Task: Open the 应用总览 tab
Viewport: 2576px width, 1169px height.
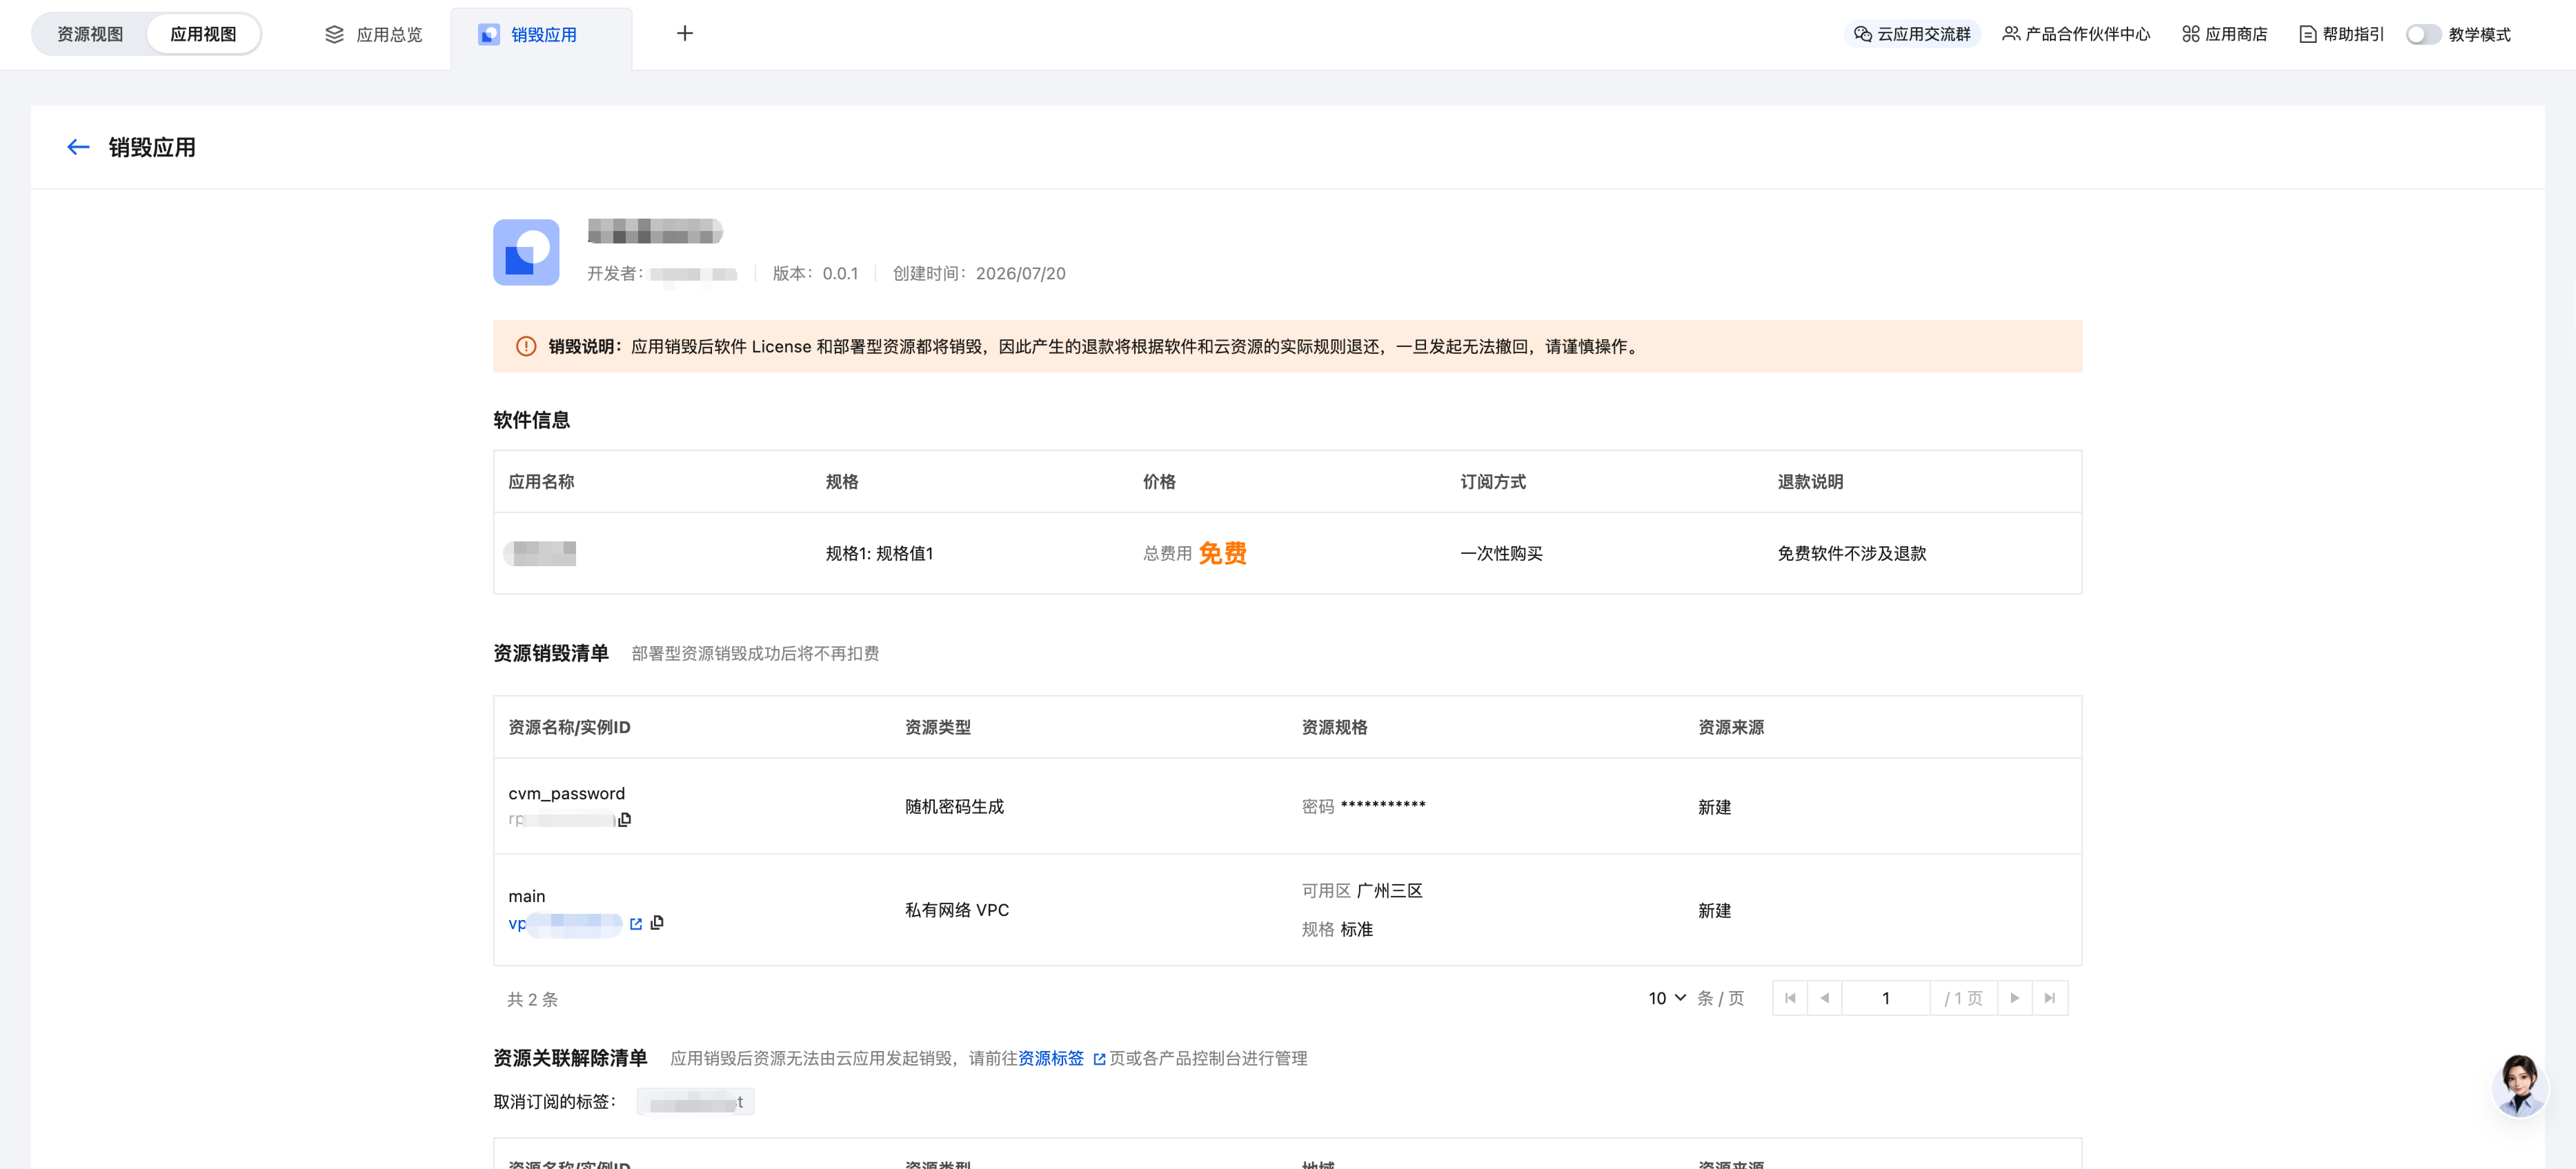Action: point(374,34)
